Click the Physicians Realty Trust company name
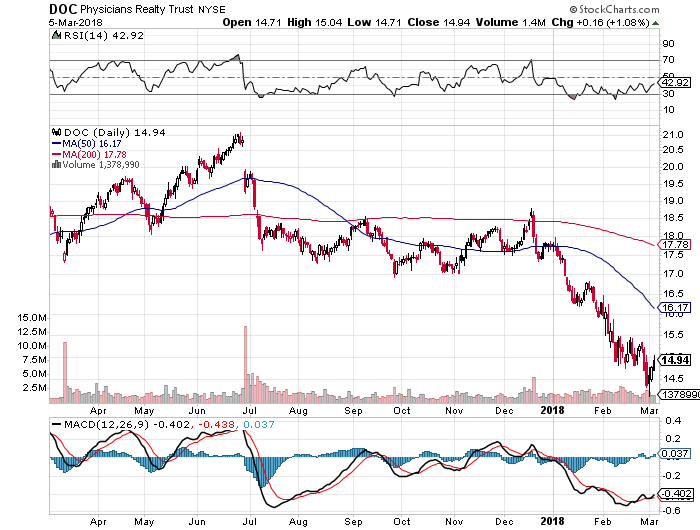 coord(137,9)
